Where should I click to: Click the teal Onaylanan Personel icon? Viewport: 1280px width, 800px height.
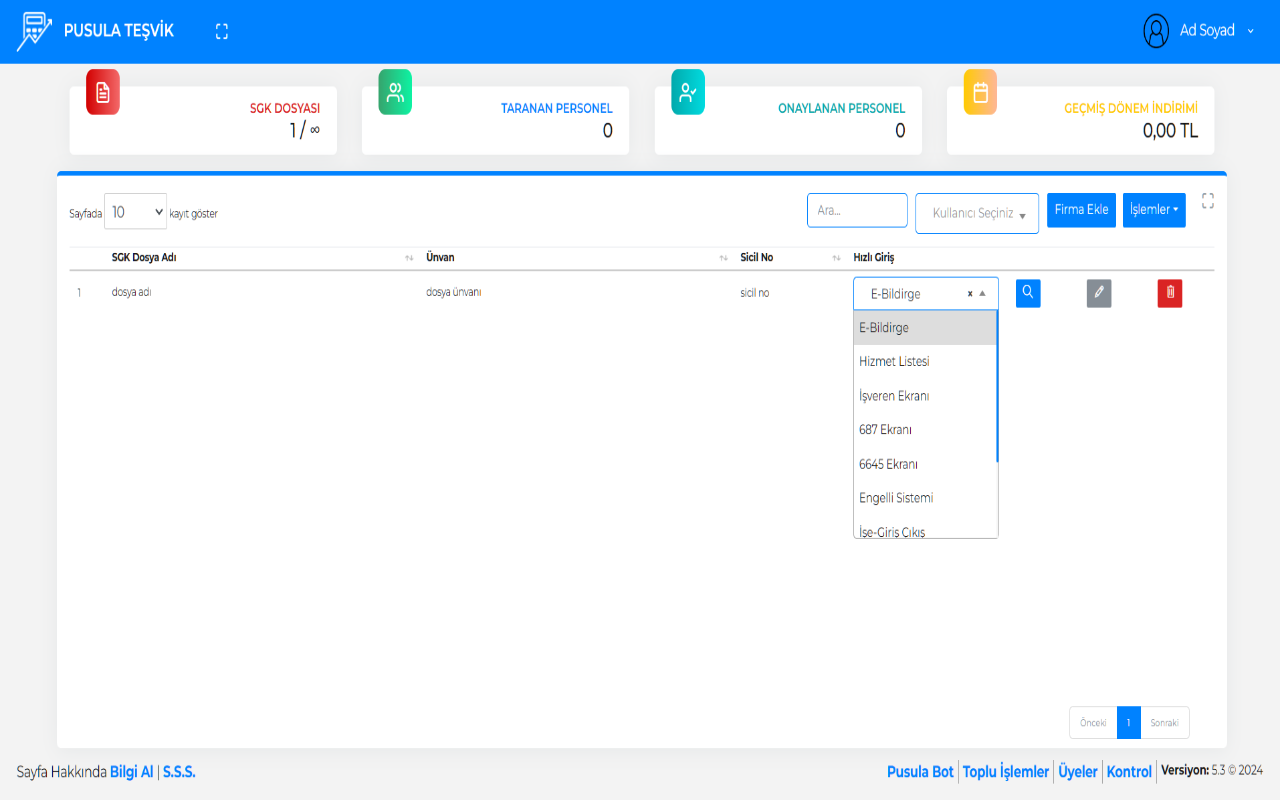tap(688, 92)
